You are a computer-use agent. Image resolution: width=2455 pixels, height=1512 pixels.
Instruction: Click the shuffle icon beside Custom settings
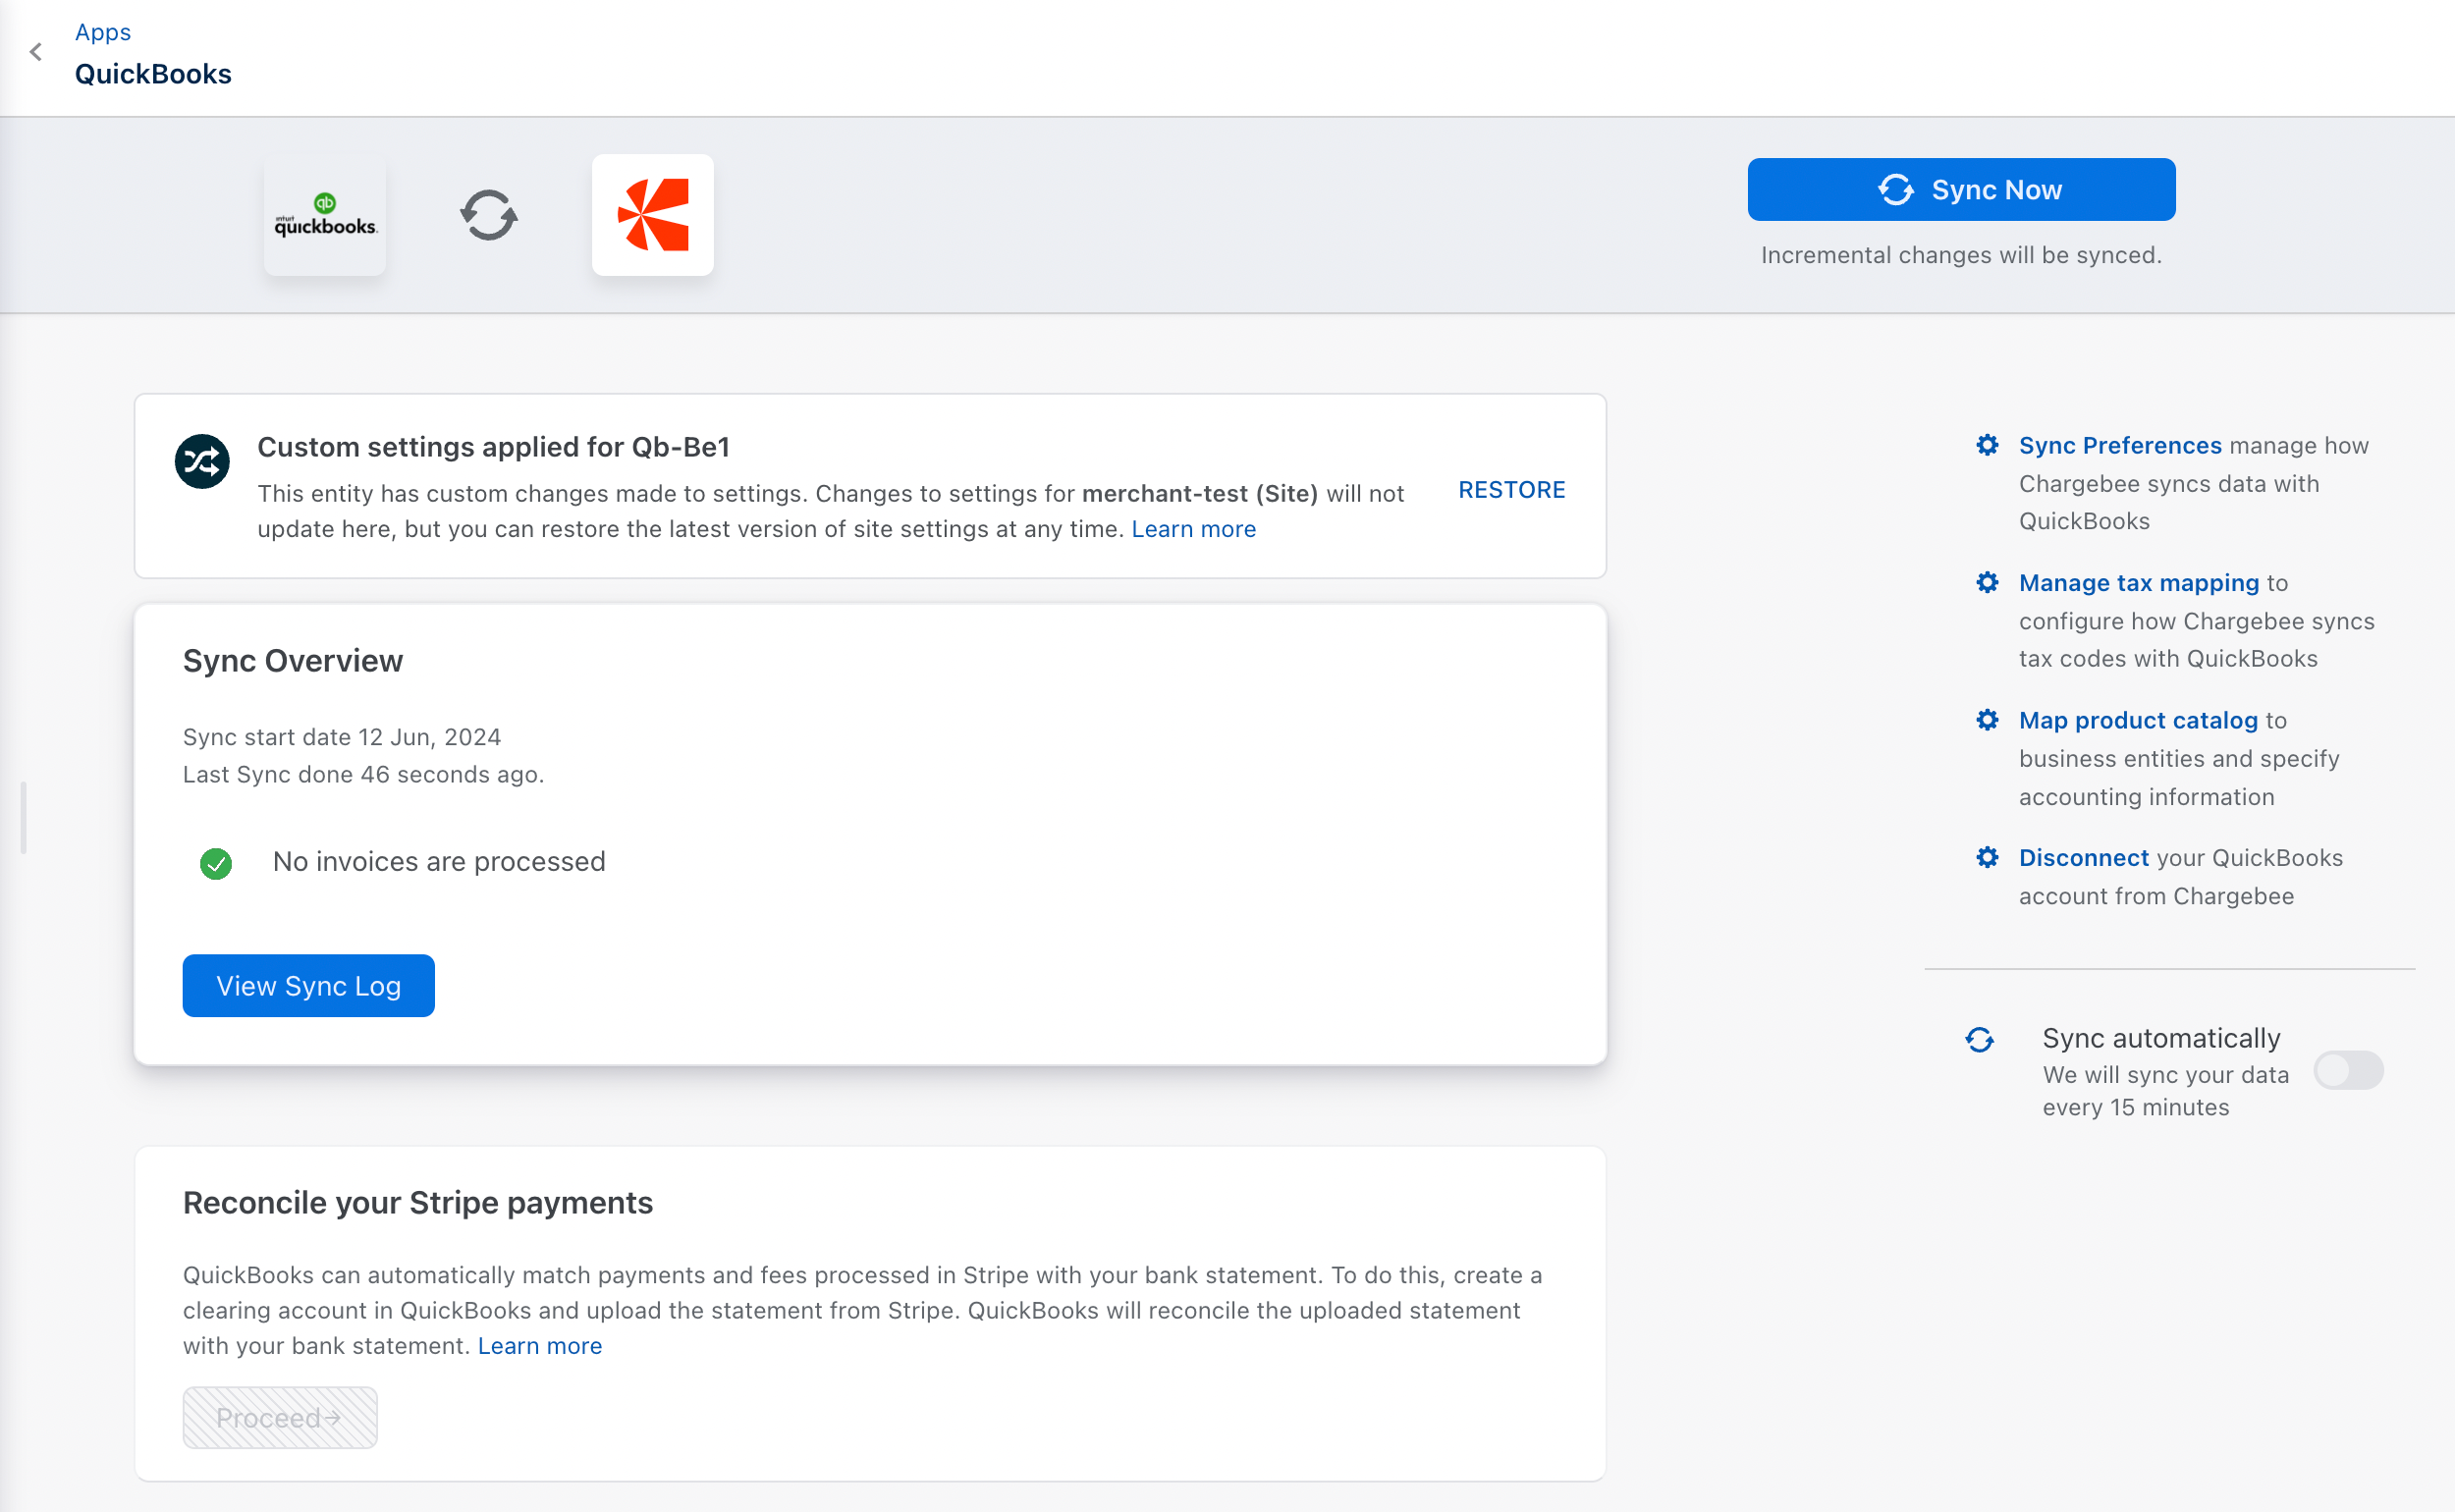click(x=202, y=461)
